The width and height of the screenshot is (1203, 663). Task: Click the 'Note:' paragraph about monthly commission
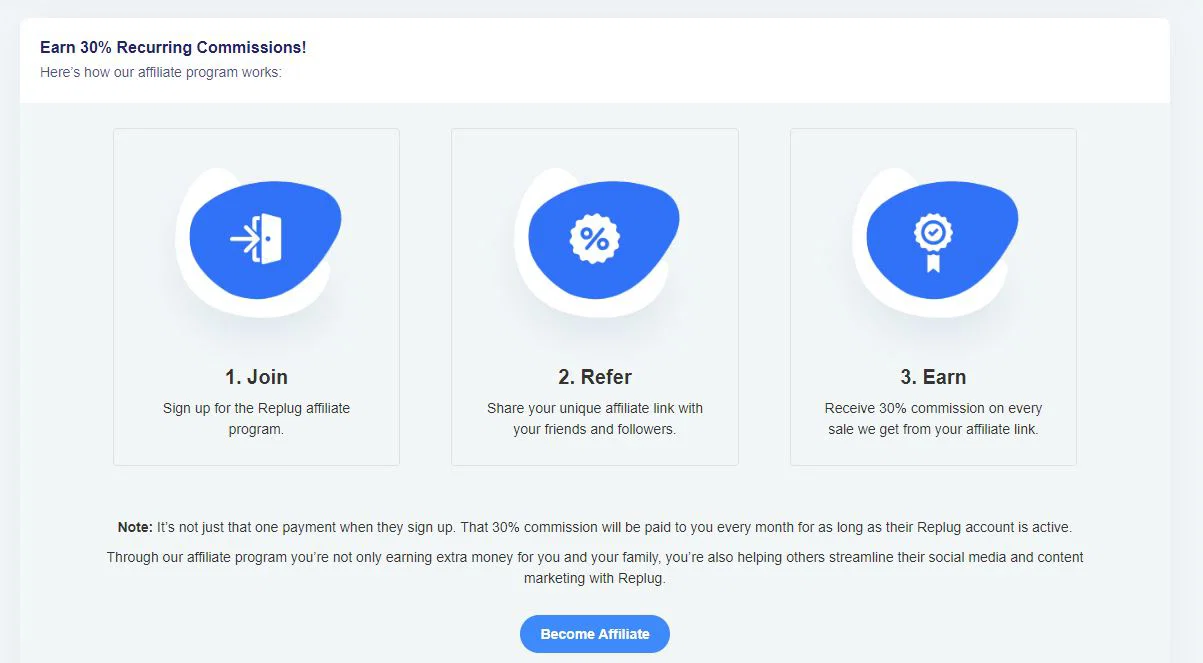pyautogui.click(x=595, y=527)
